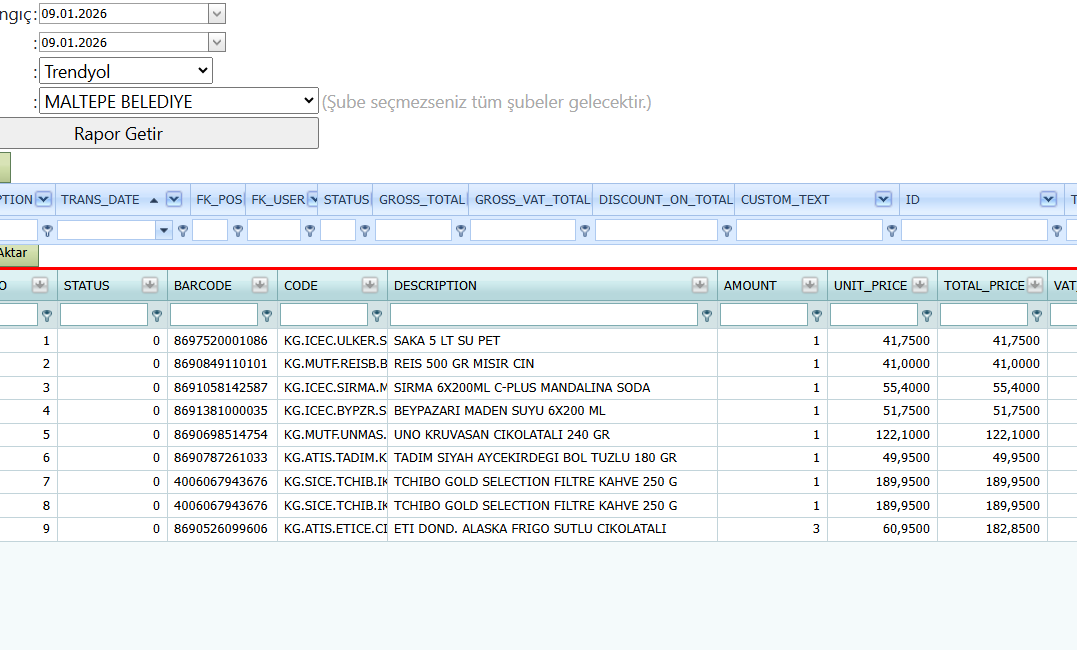The width and height of the screenshot is (1077, 650).
Task: Open ID column header dropdown arrow
Action: 1048,199
